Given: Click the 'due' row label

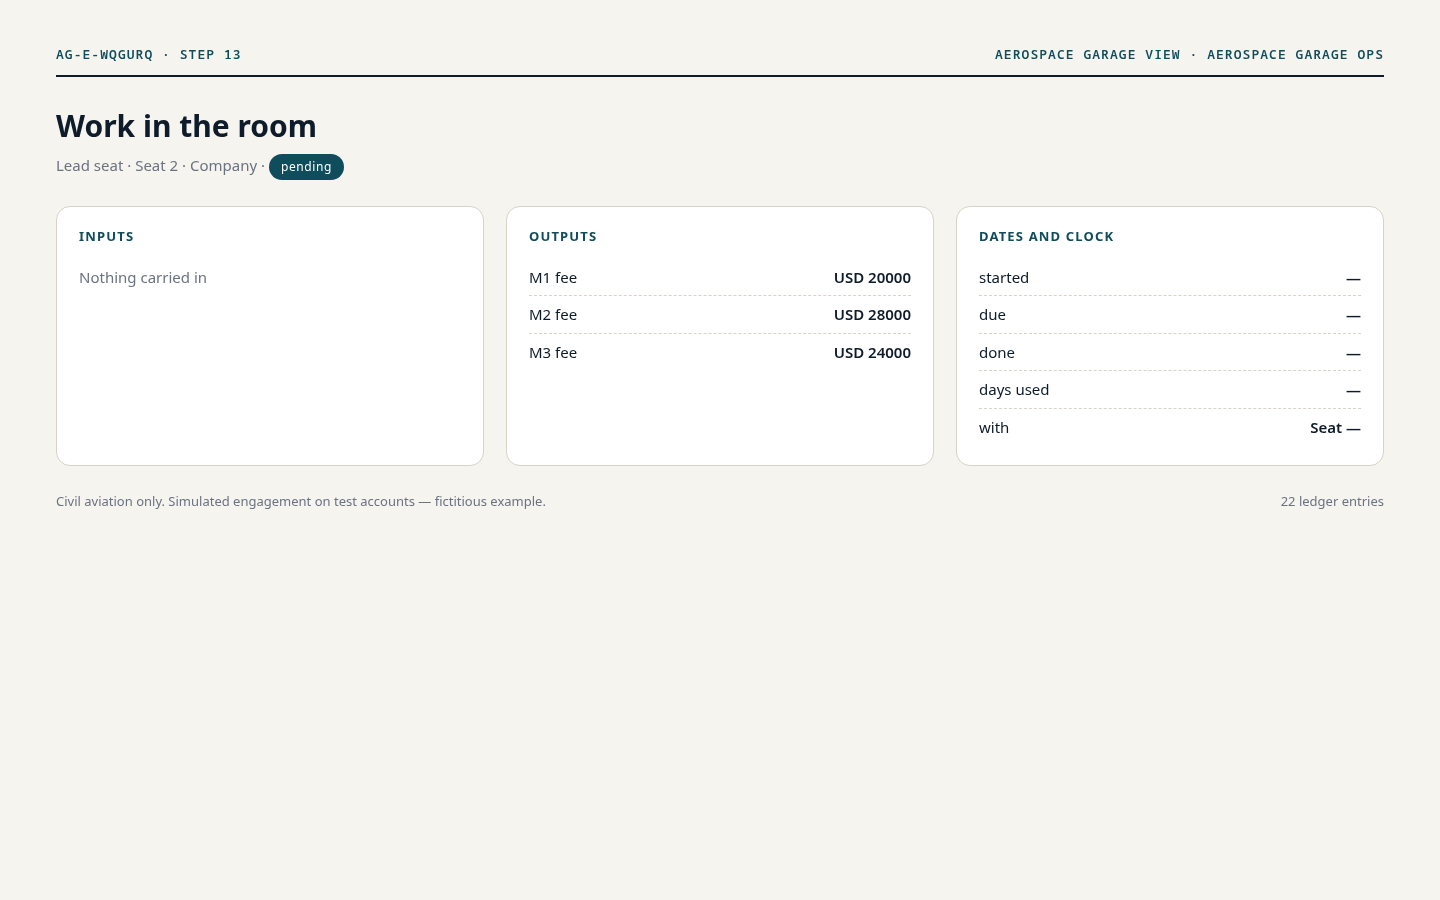Looking at the screenshot, I should point(992,315).
